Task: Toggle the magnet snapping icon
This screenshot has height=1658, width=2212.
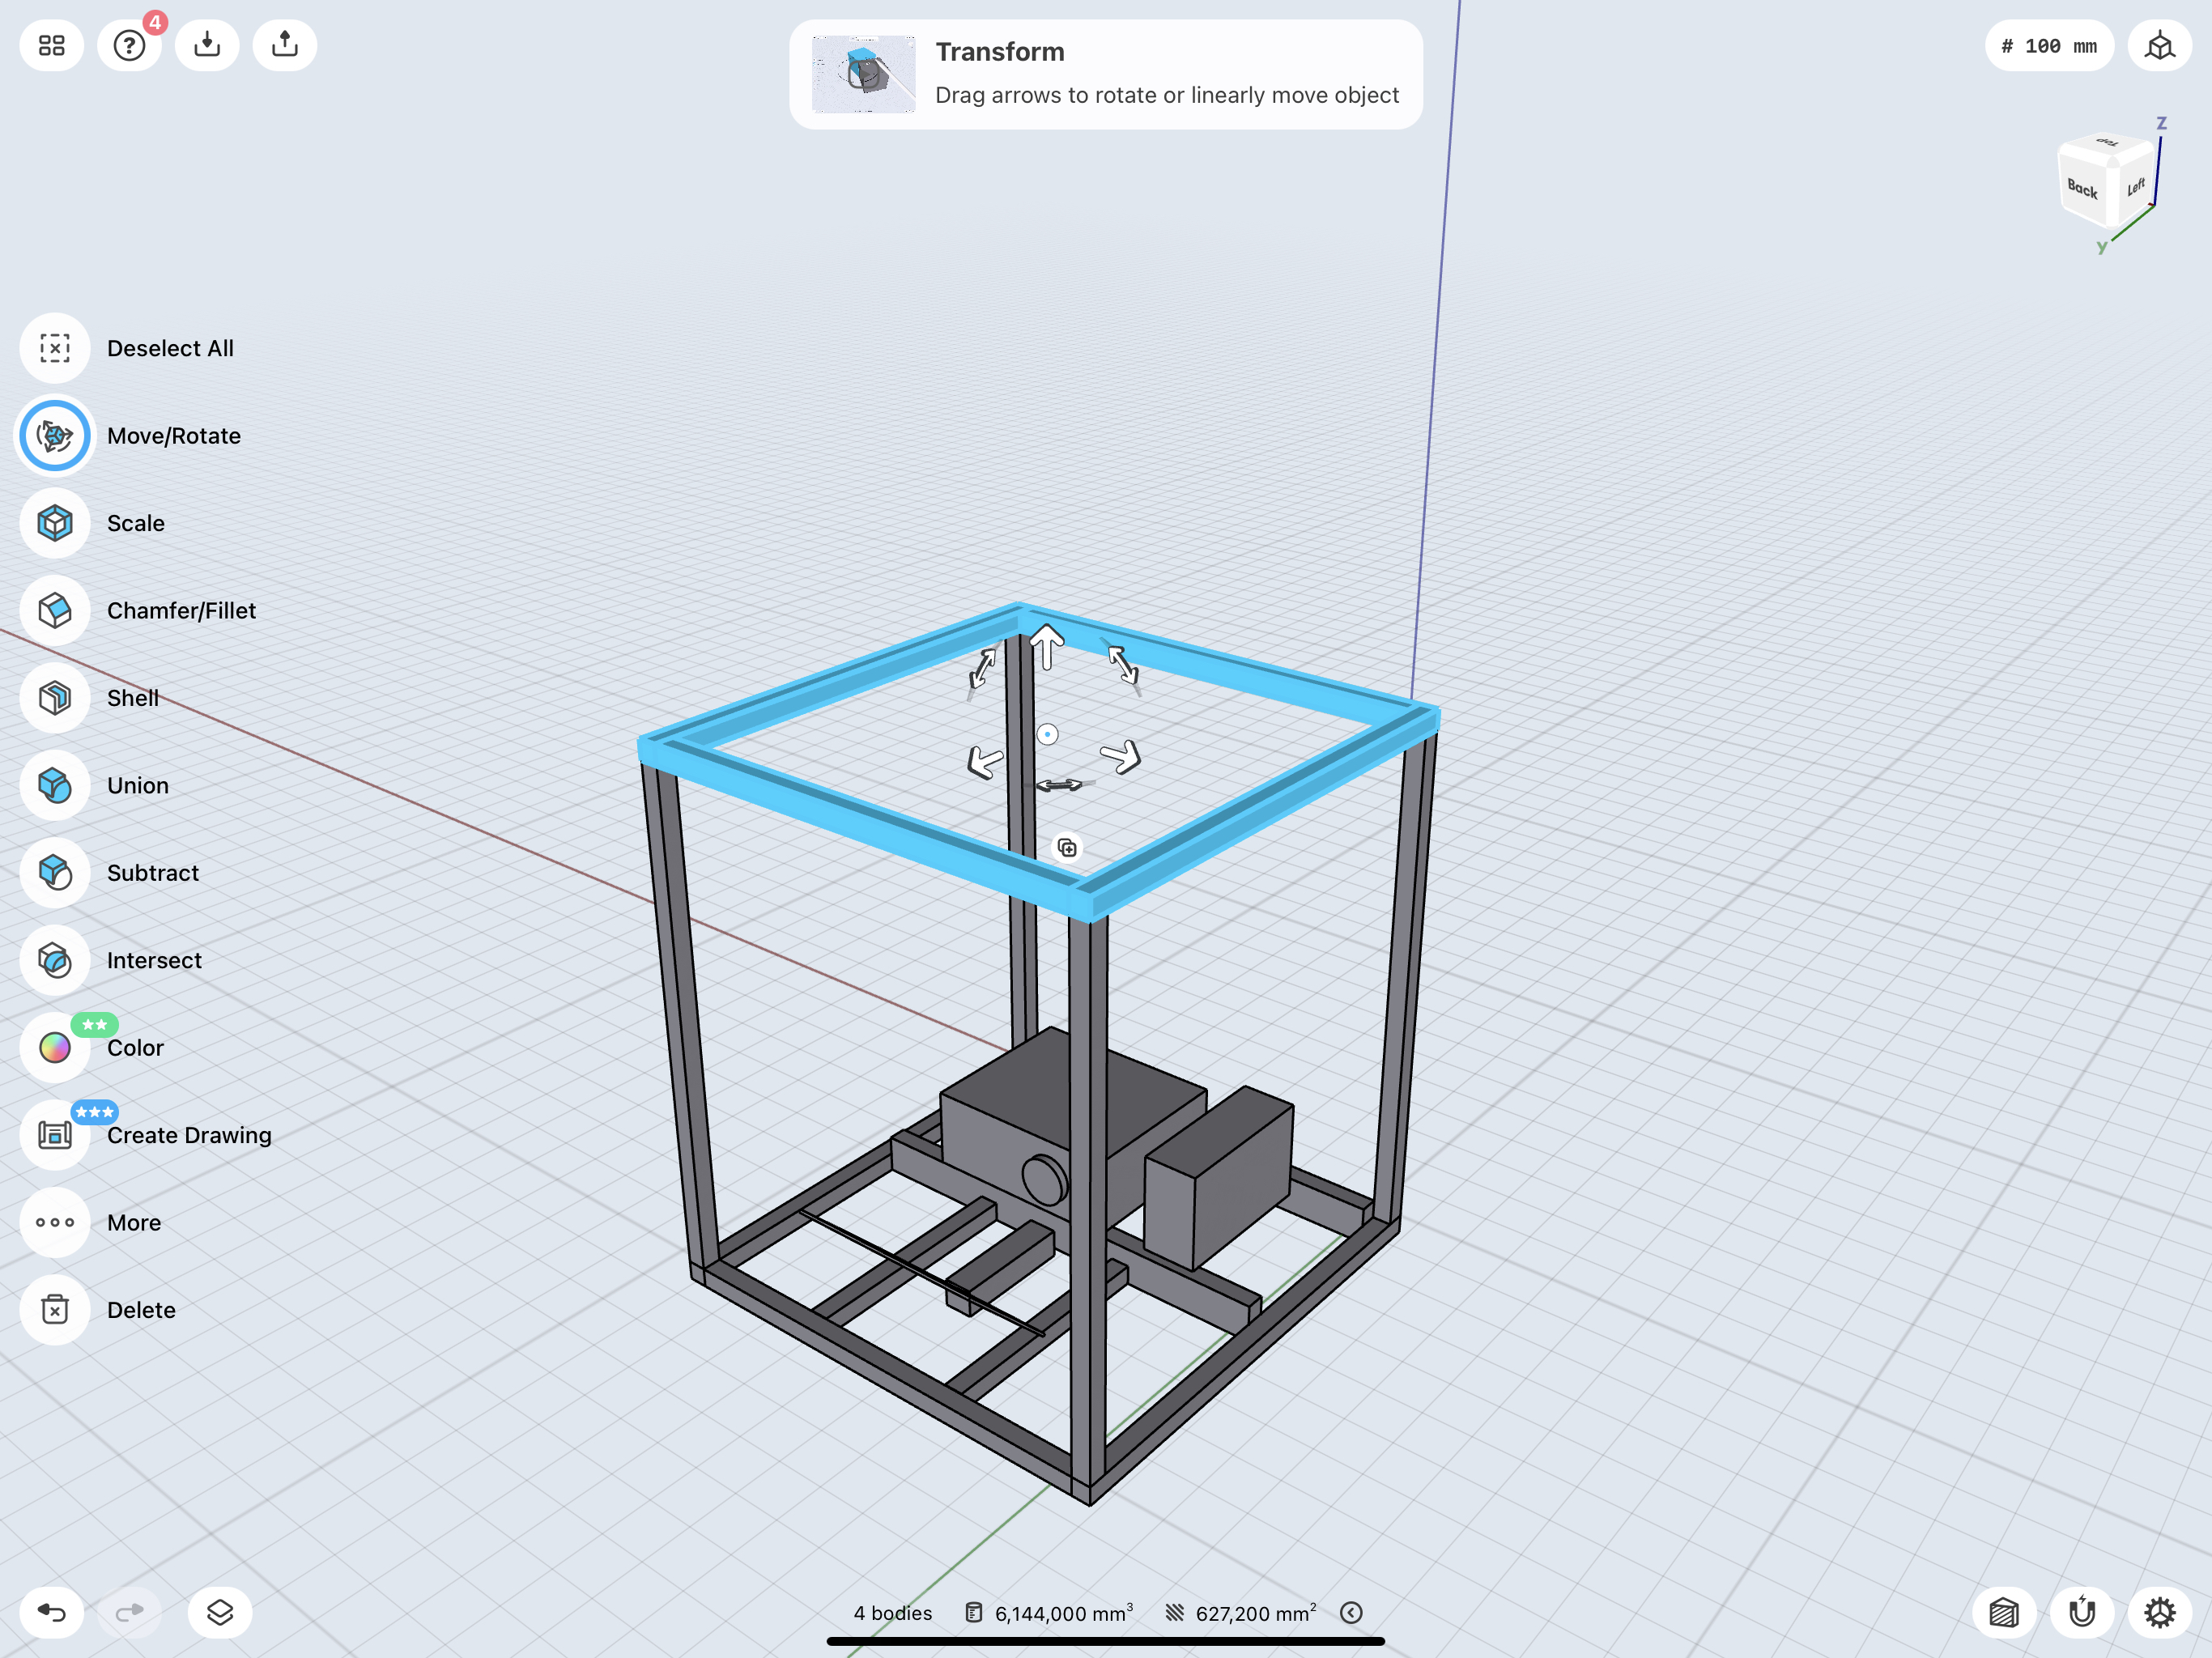Action: (x=2082, y=1612)
